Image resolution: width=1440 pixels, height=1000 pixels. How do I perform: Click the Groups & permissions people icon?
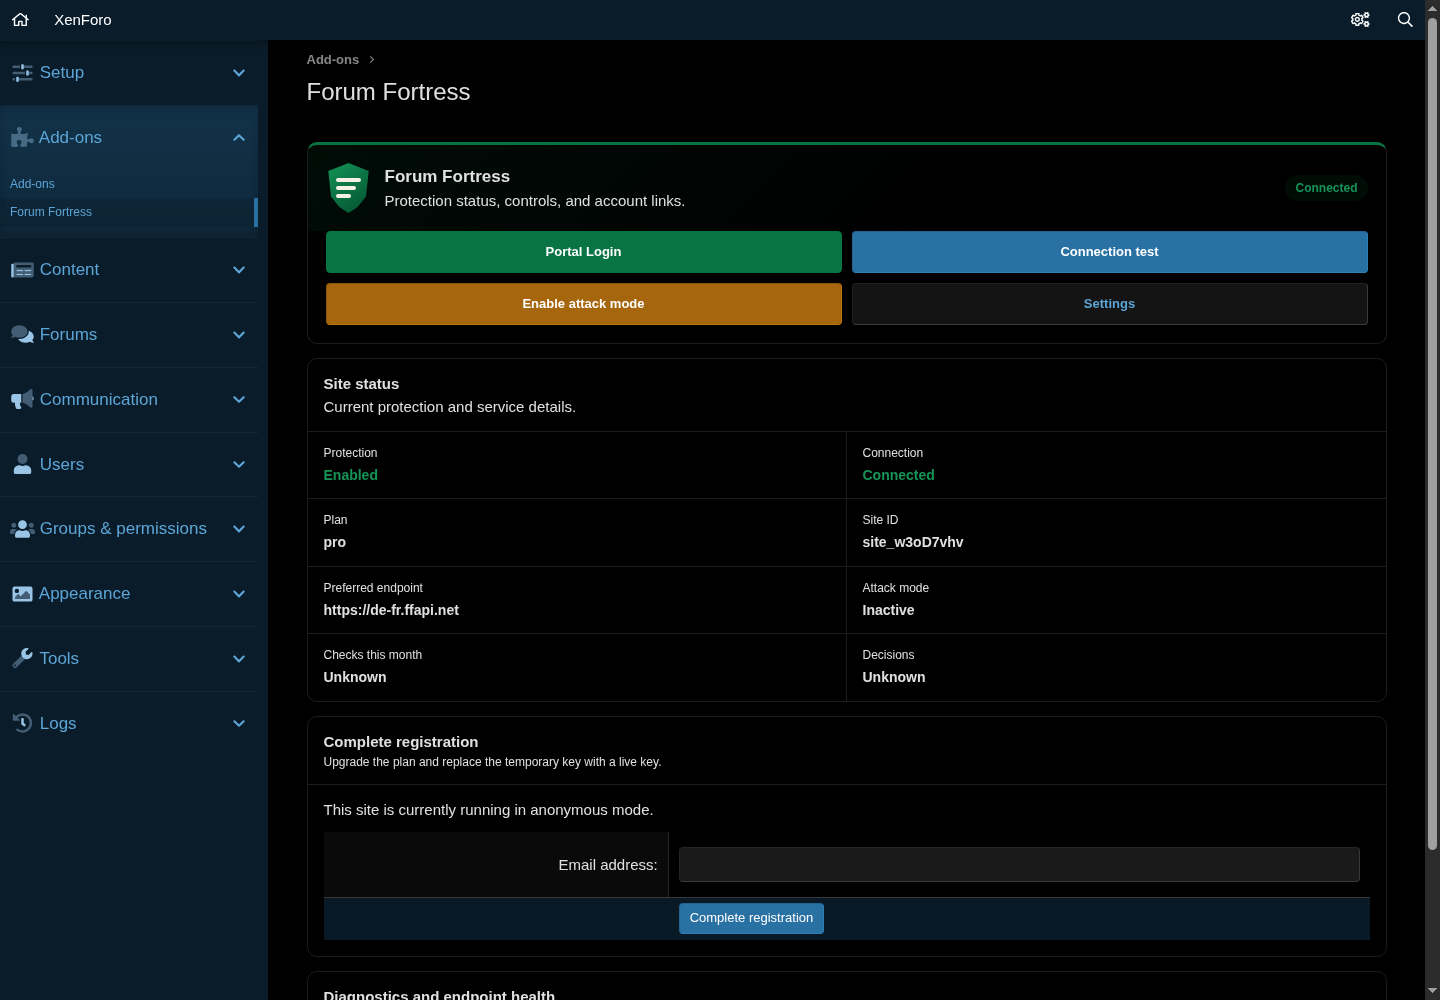tap(22, 529)
